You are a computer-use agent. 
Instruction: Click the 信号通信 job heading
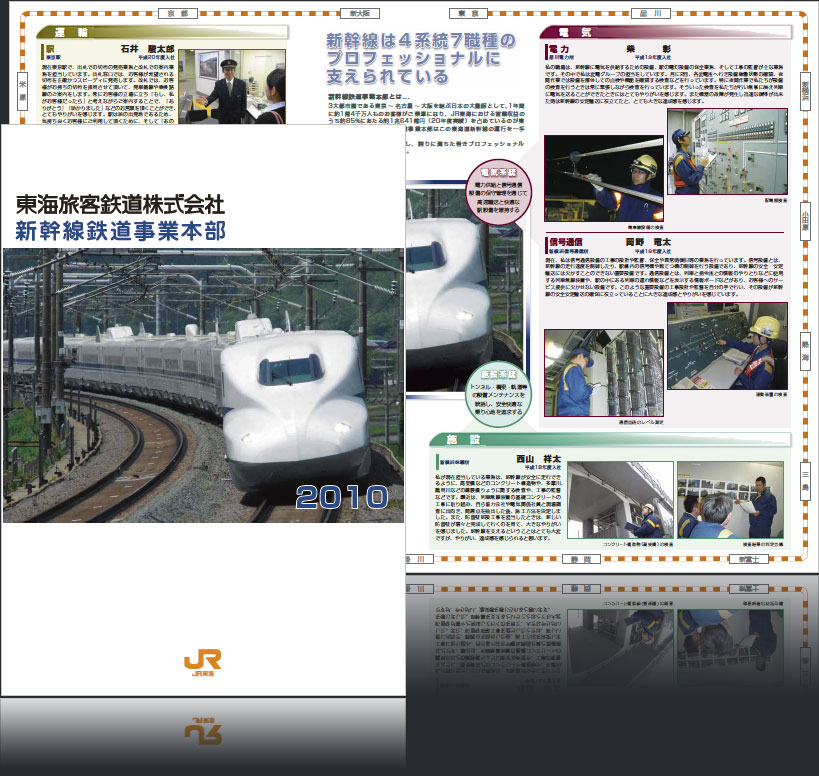[566, 242]
